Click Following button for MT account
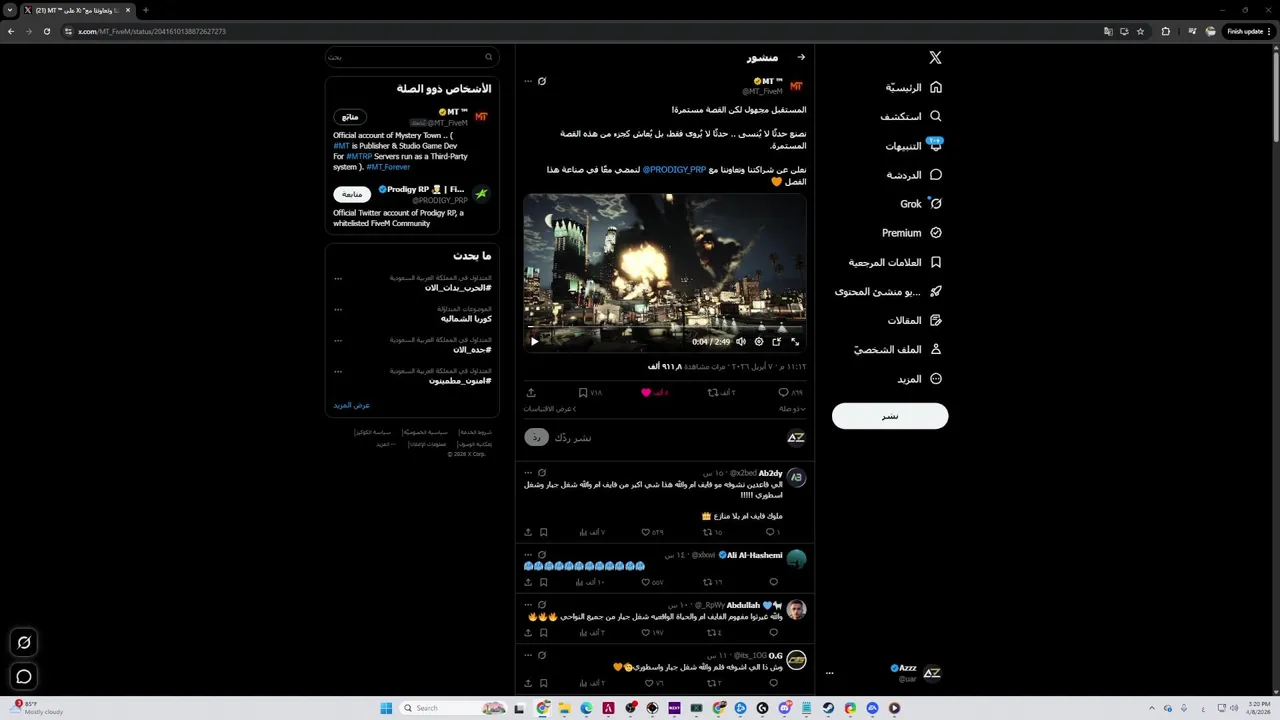Image resolution: width=1280 pixels, height=720 pixels. click(x=350, y=117)
